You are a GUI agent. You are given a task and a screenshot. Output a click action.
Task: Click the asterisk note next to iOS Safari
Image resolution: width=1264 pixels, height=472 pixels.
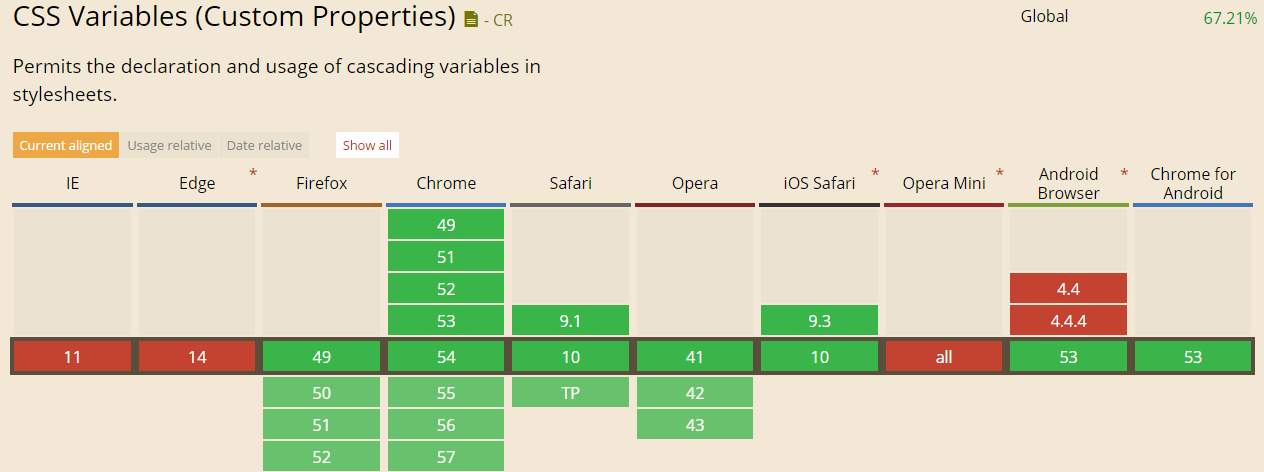[x=876, y=174]
